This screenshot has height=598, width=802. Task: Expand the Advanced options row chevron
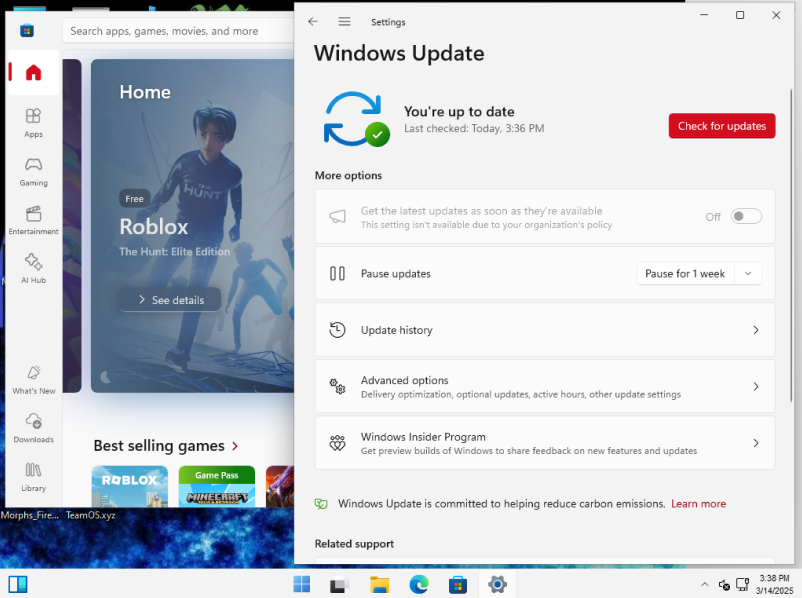pos(755,387)
